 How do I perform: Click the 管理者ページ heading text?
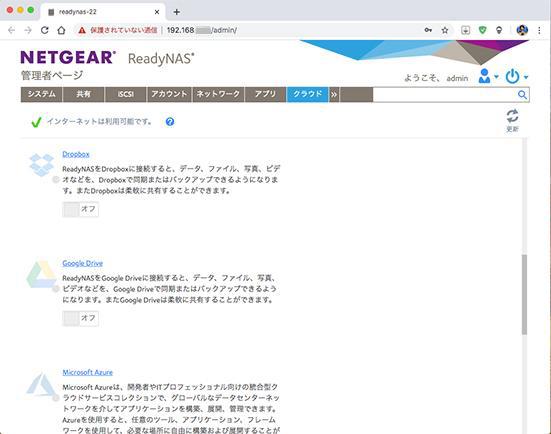tap(52, 75)
